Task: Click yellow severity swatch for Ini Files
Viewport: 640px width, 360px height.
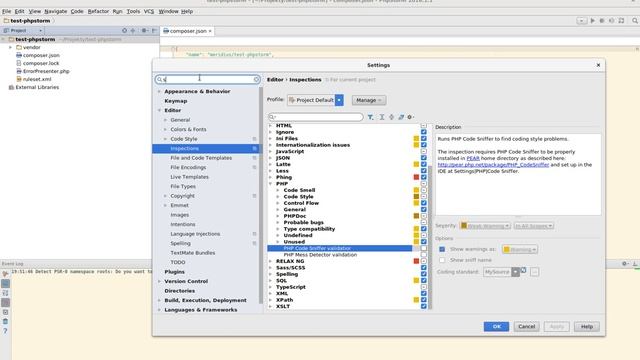Action: point(416,138)
